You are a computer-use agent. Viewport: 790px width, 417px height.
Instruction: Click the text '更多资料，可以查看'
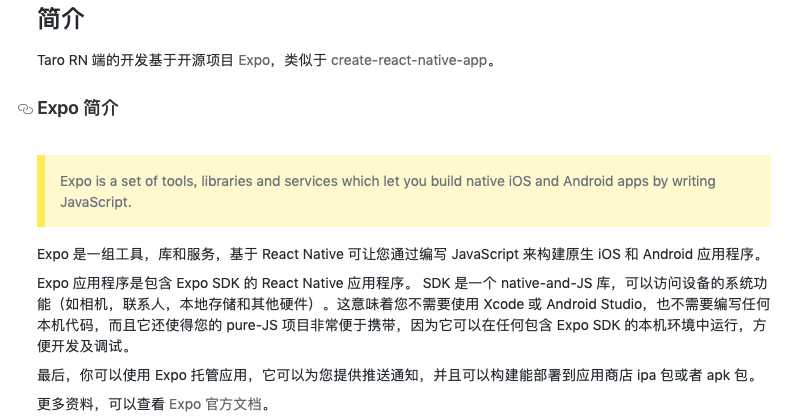[101, 404]
